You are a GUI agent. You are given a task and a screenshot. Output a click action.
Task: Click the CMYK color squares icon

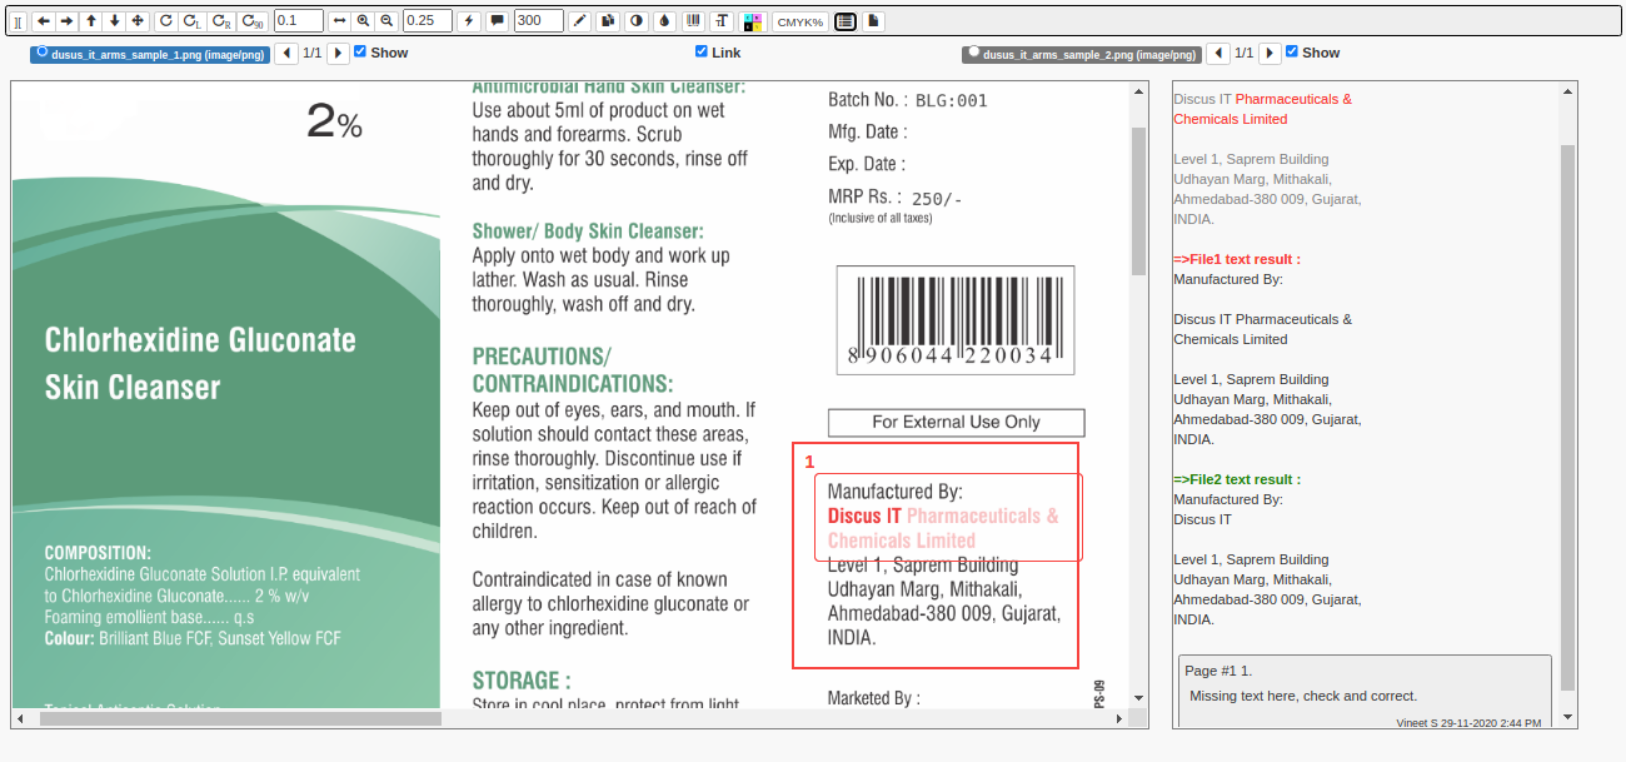[x=753, y=21]
